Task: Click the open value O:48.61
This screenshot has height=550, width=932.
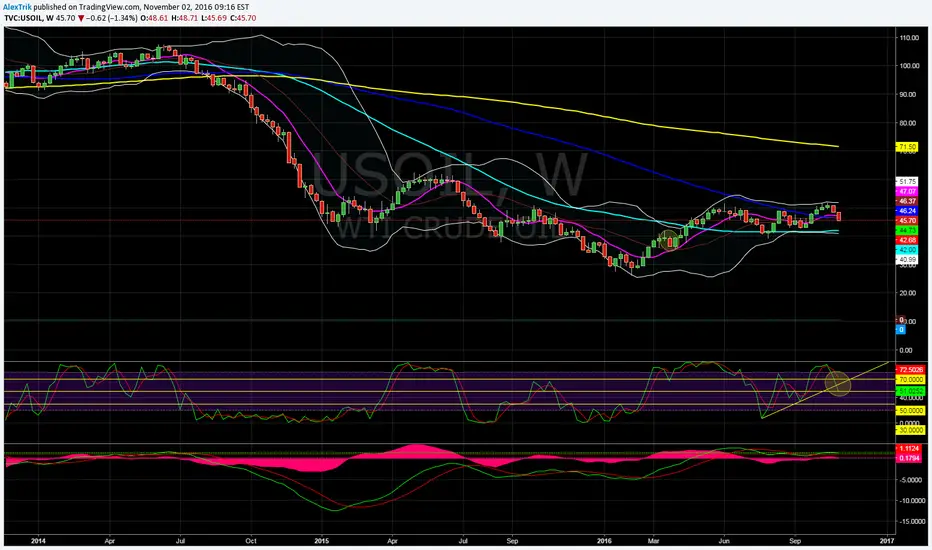Action: click(155, 18)
